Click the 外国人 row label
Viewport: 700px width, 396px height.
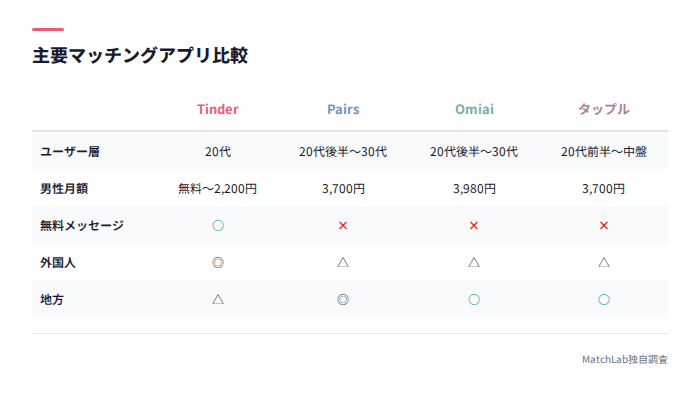click(58, 263)
